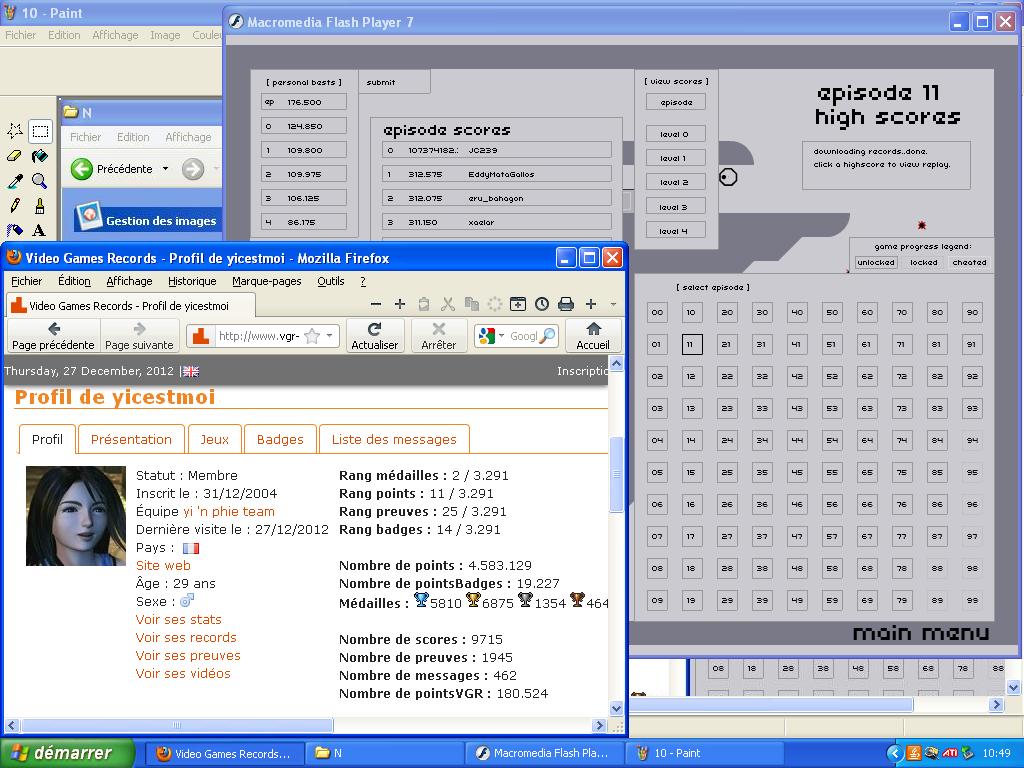
Task: Open the Google search engine dropdown
Action: point(502,336)
